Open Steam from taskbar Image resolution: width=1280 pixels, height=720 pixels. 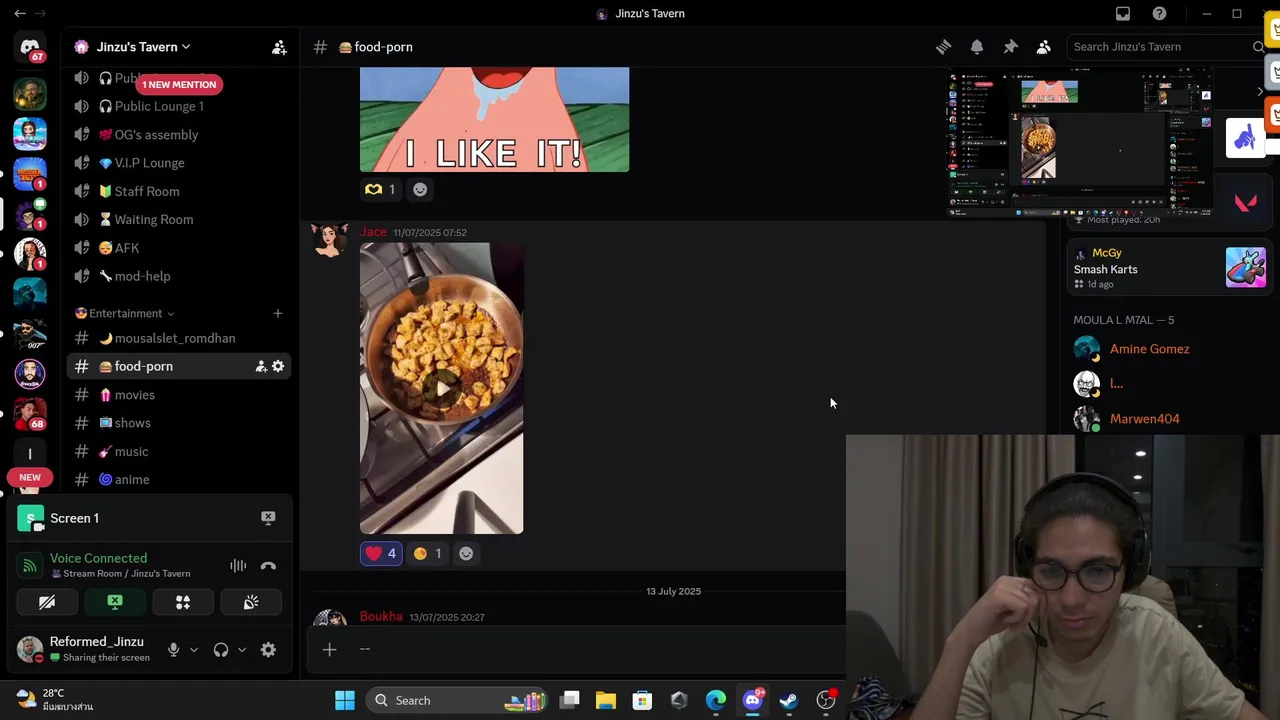click(x=789, y=700)
